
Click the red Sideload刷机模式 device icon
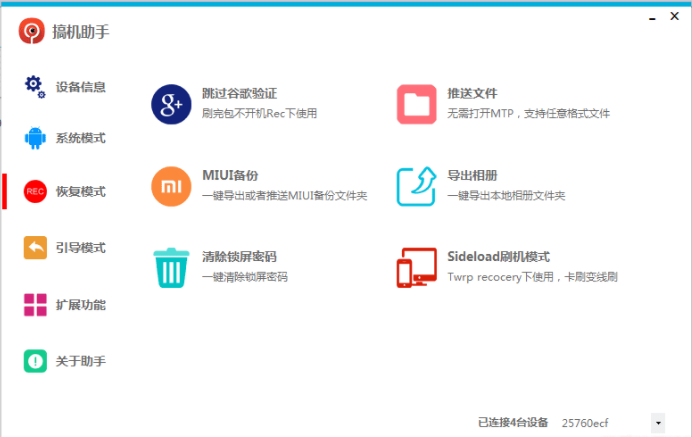click(x=416, y=267)
